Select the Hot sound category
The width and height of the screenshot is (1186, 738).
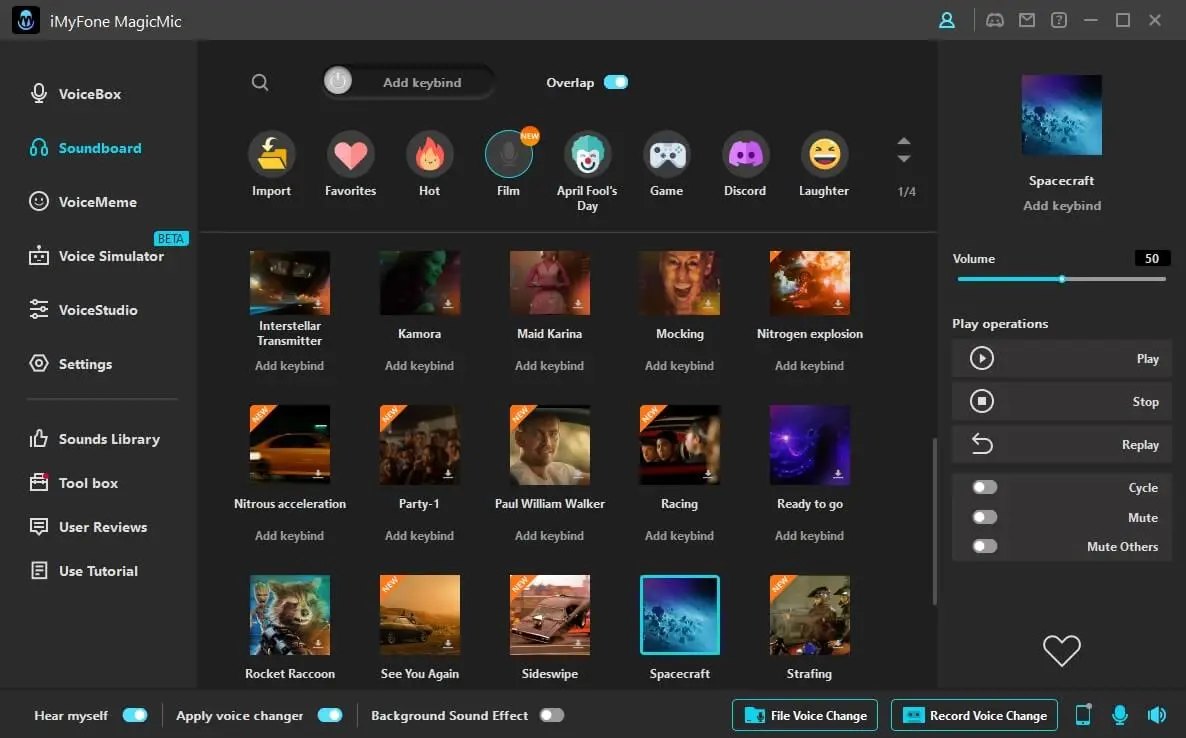(430, 164)
